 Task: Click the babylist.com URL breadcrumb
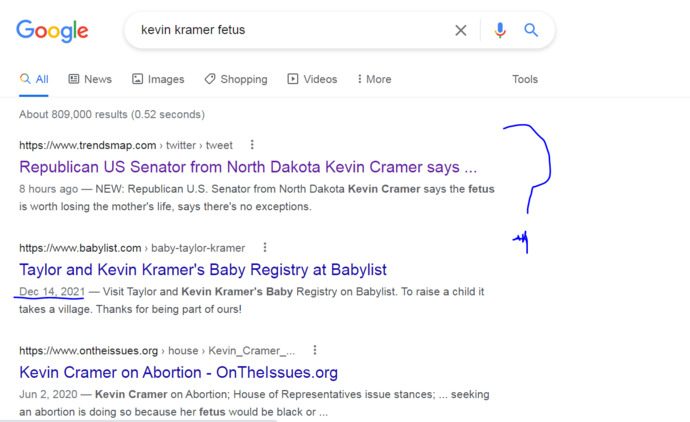click(132, 248)
